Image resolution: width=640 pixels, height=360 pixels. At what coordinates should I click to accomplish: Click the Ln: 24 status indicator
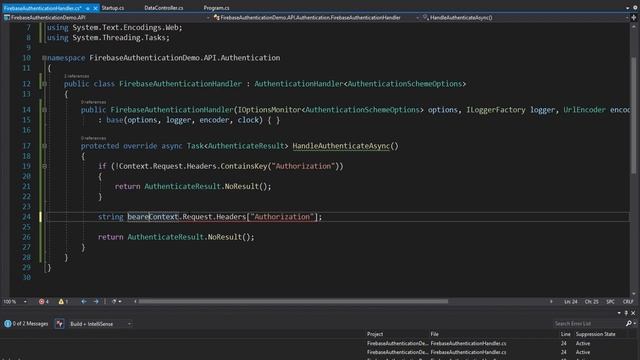571,302
